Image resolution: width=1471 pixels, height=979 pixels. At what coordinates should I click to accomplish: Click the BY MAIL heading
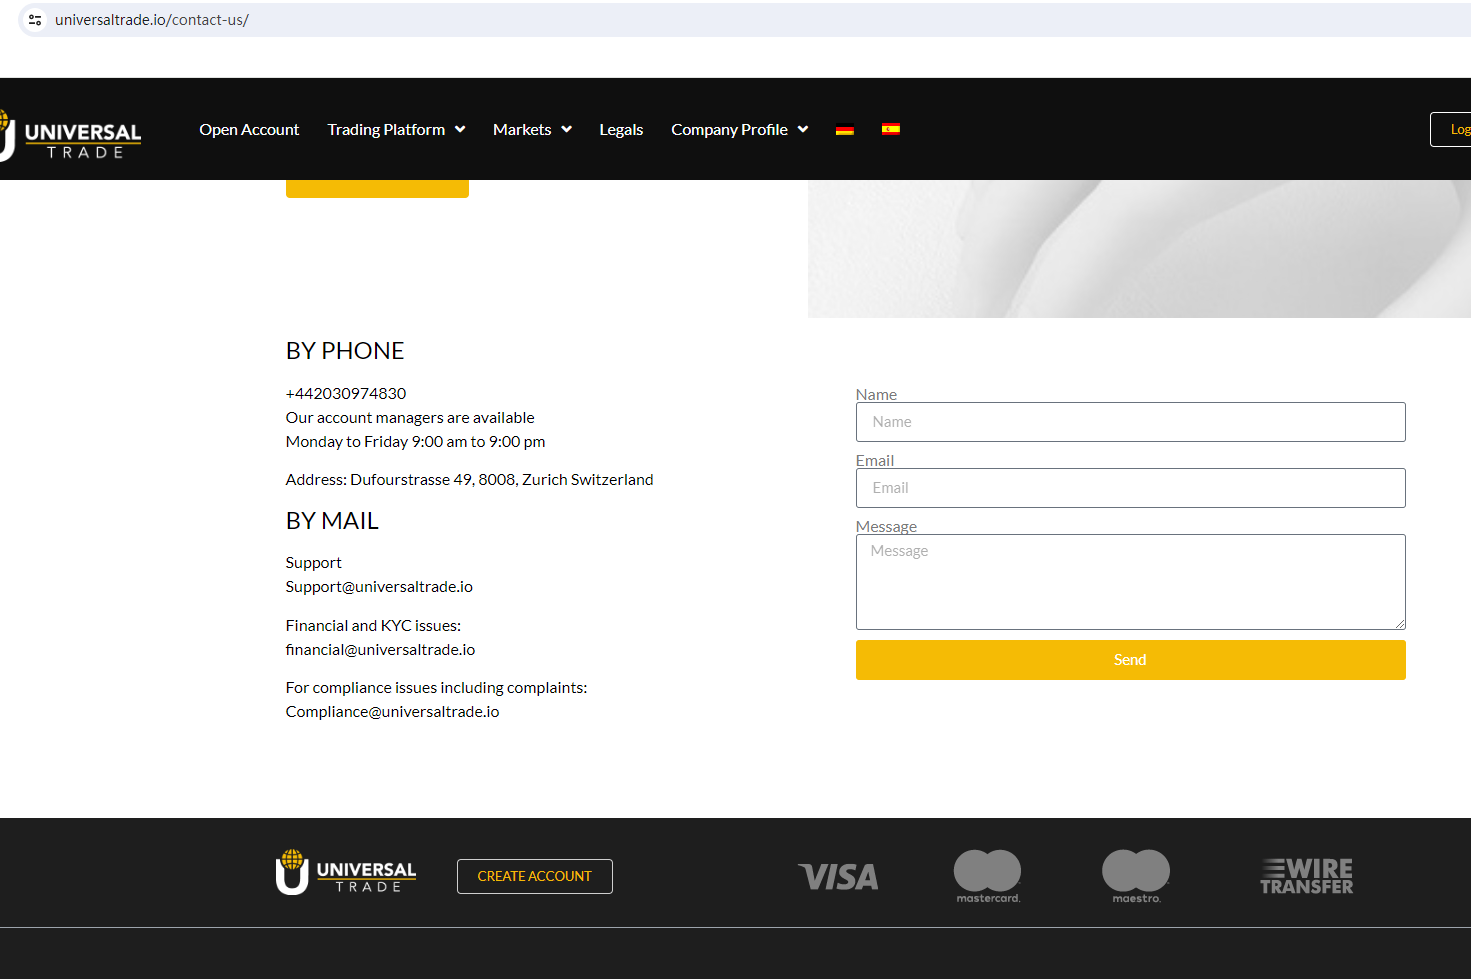coord(332,521)
